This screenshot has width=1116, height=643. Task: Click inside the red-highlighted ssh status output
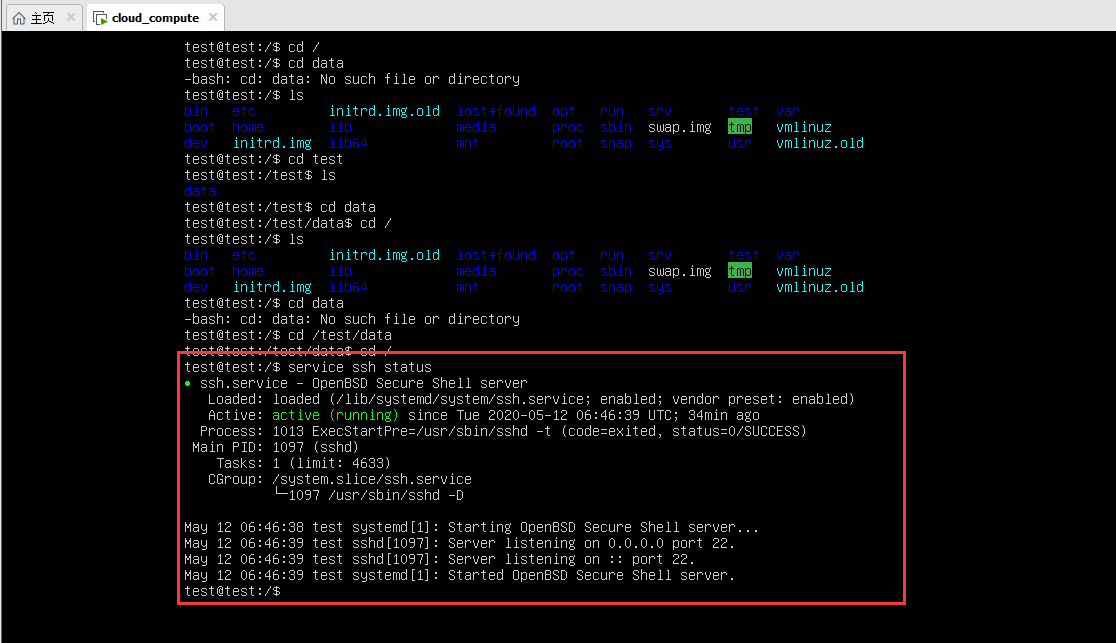[540, 478]
